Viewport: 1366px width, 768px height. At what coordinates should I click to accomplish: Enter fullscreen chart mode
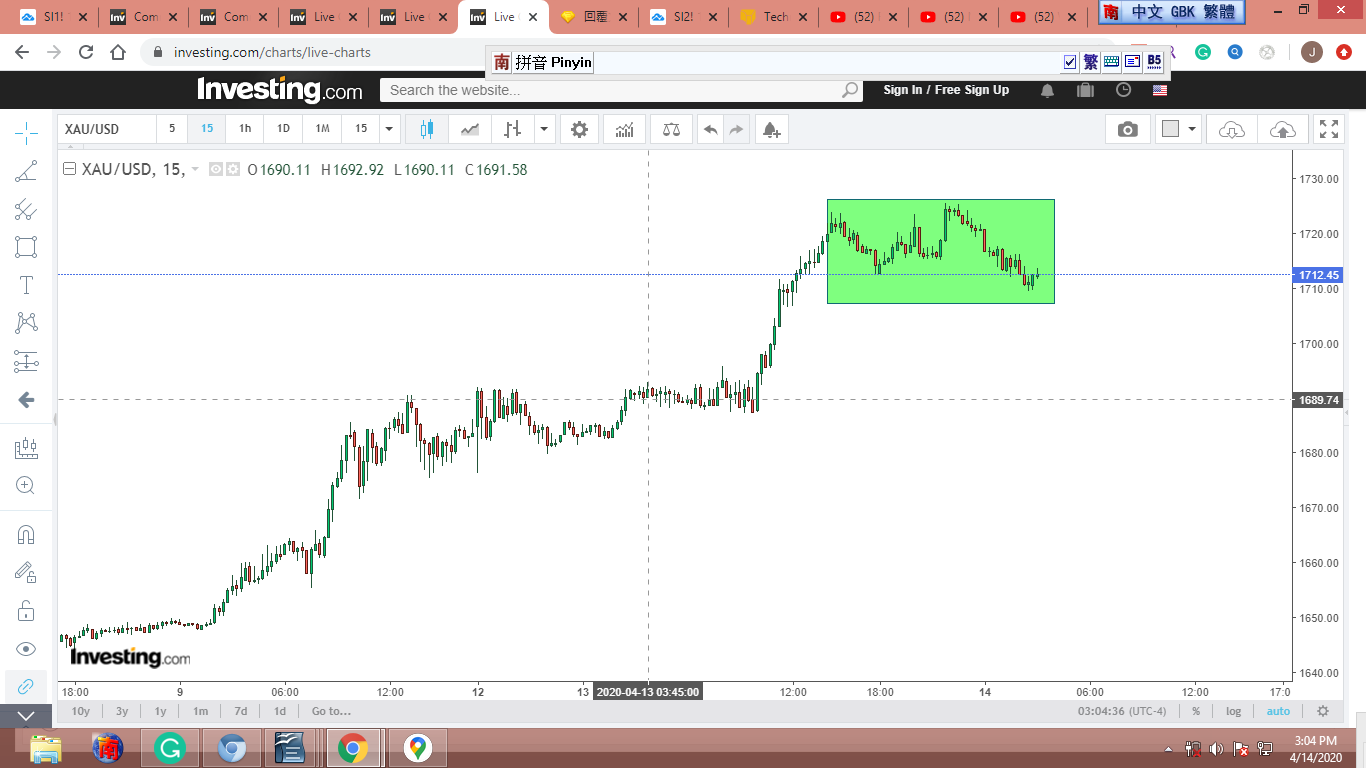point(1328,129)
